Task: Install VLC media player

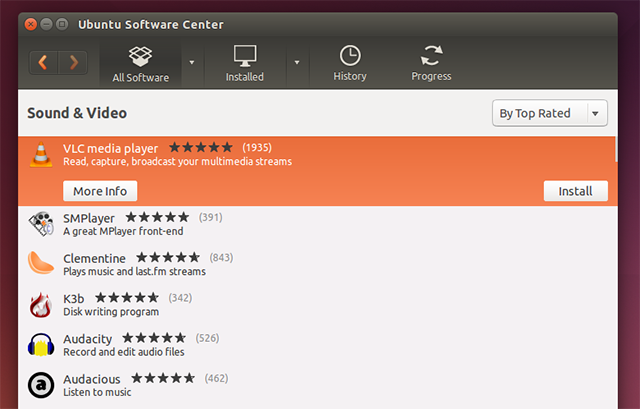Action: 576,191
